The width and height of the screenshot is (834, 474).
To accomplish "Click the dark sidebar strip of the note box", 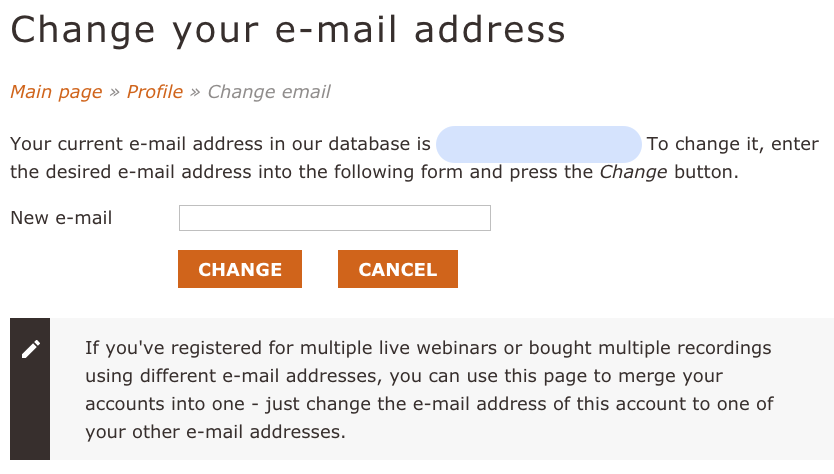I will [x=30, y=389].
